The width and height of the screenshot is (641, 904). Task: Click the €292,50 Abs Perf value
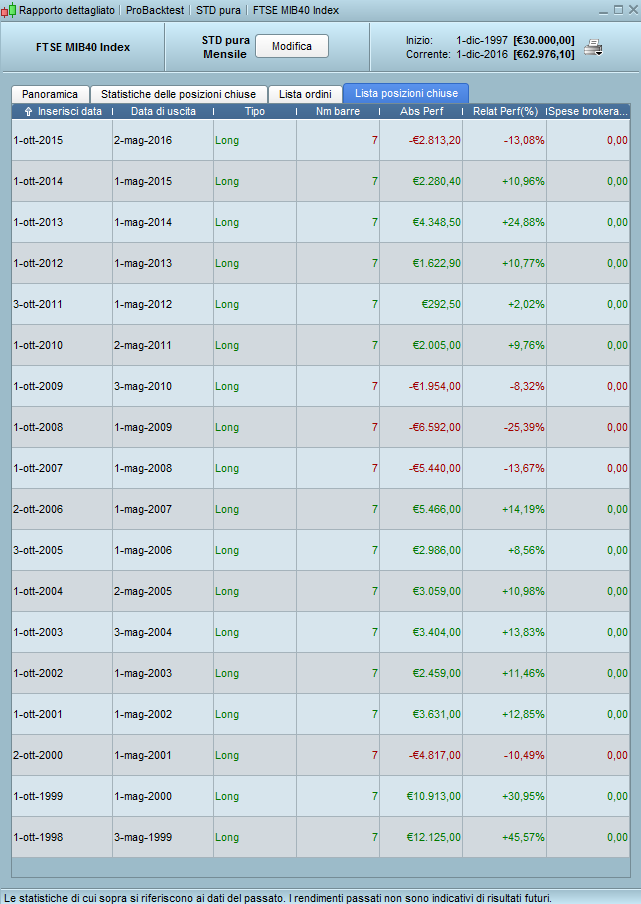click(442, 304)
